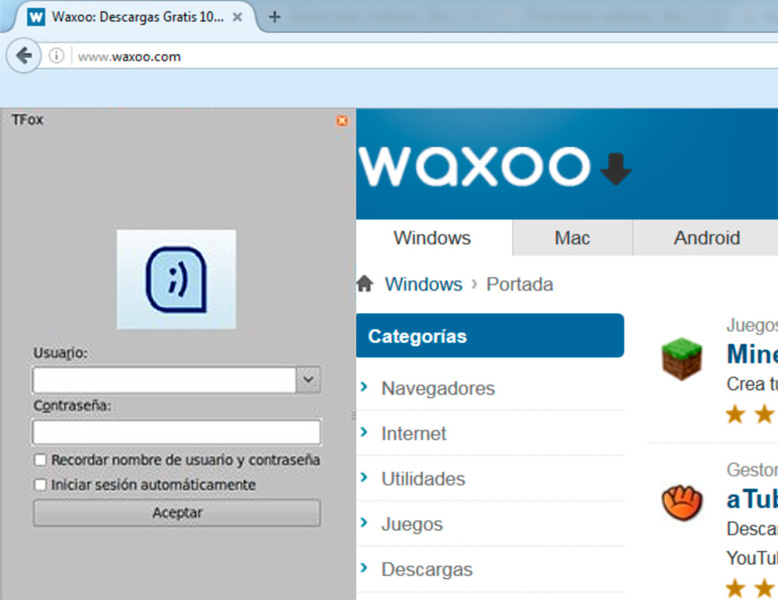Select the Waxoo Descargas Gratis browser tab
778x600 pixels.
(137, 17)
